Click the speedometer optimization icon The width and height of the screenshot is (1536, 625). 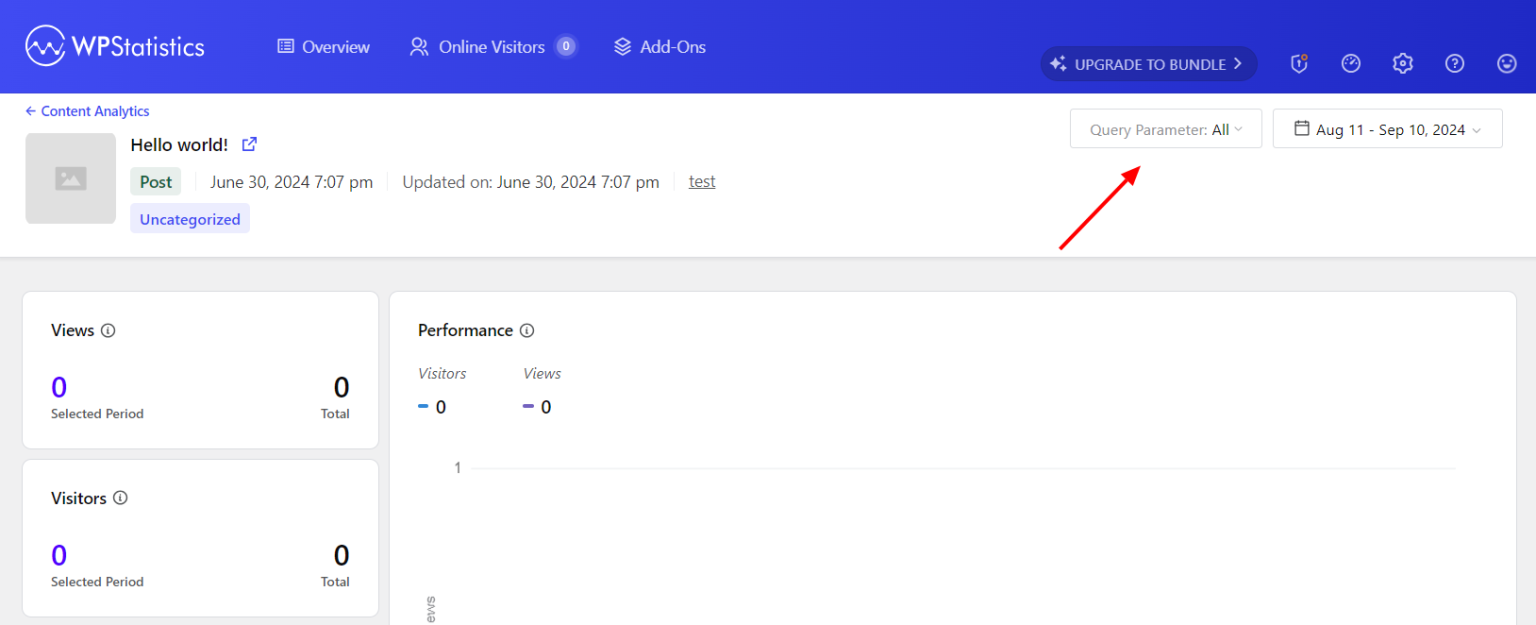coord(1350,62)
